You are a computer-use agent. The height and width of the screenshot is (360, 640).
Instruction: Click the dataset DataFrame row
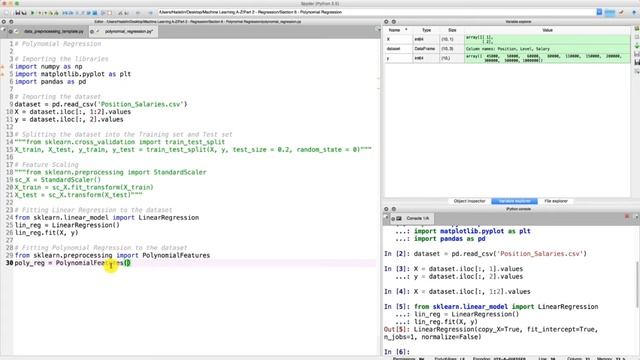[507, 49]
